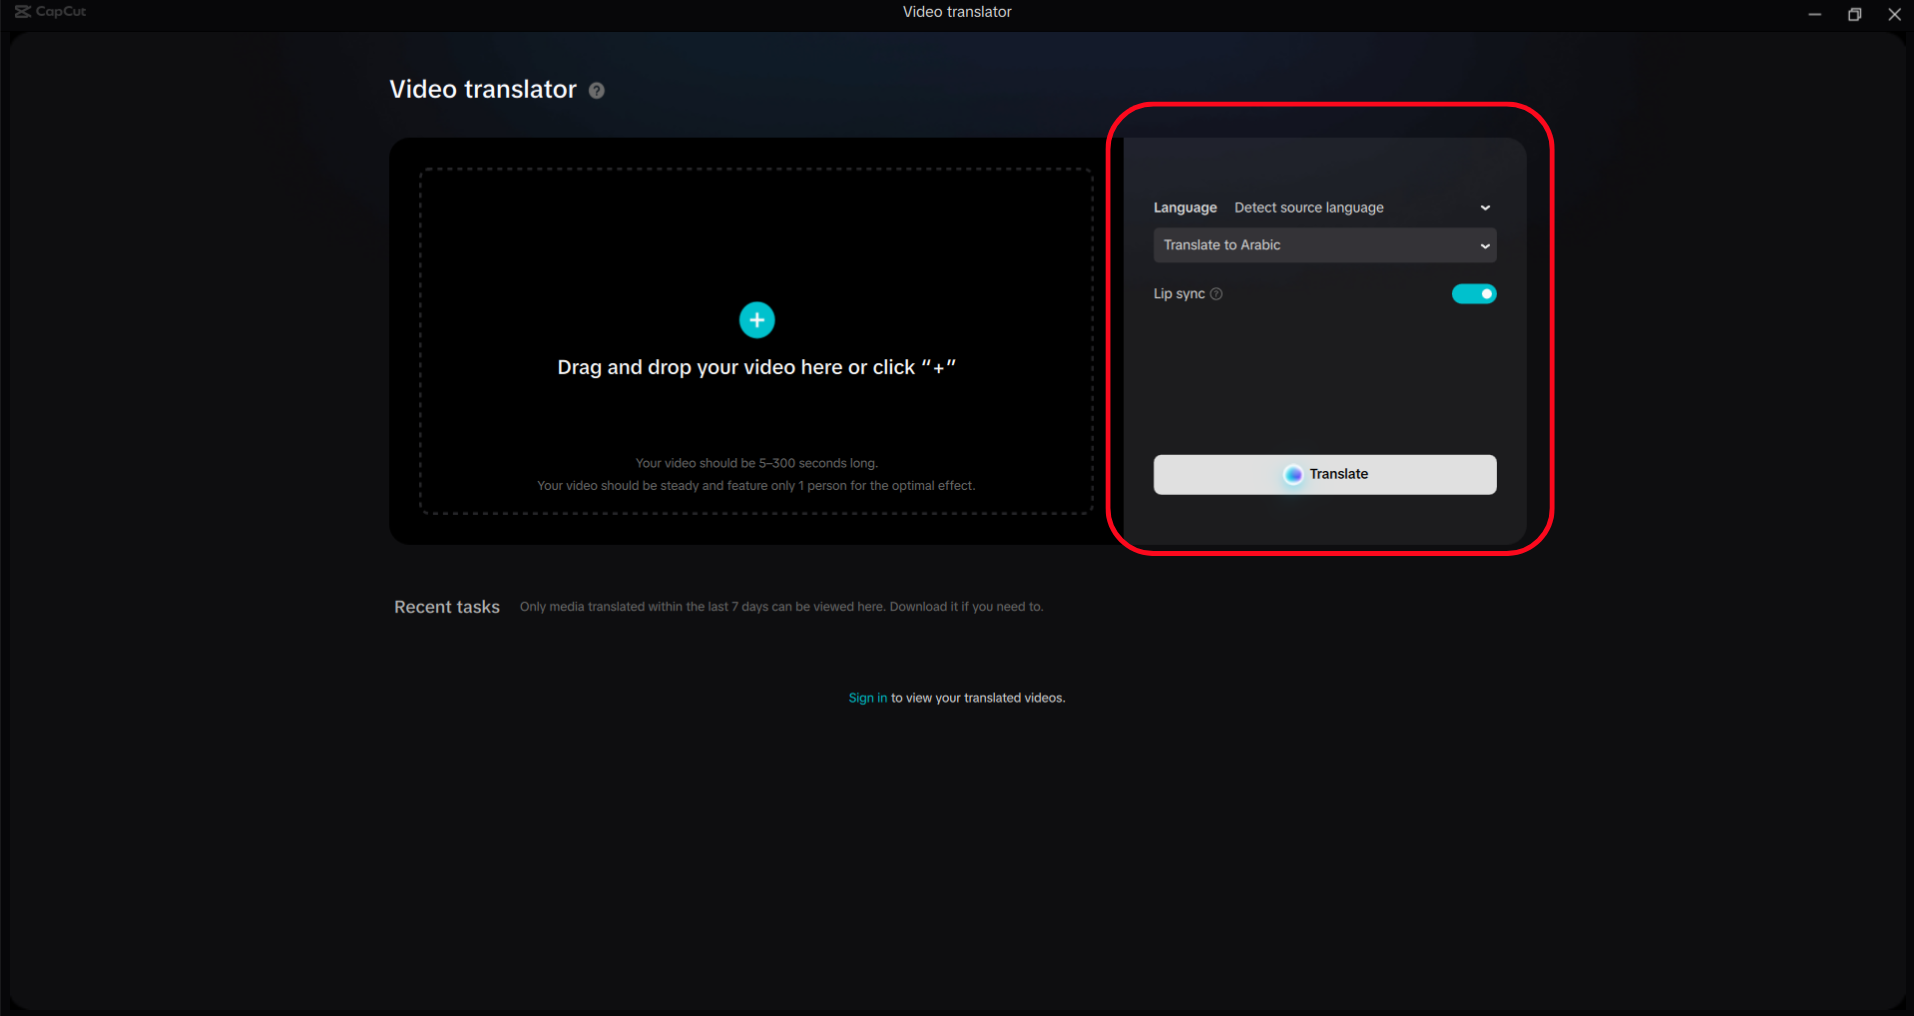This screenshot has width=1914, height=1016.
Task: Click the Lip sync label
Action: (x=1178, y=293)
